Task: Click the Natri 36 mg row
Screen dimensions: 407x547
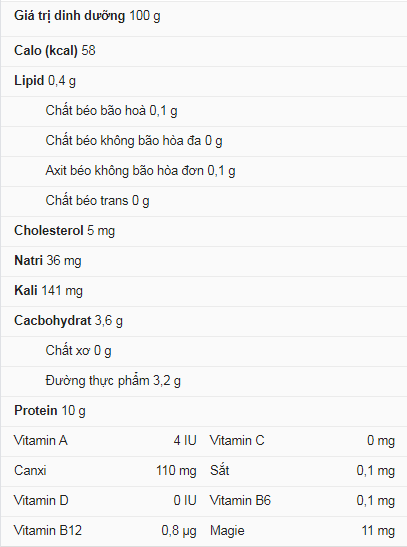Action: tap(204, 261)
